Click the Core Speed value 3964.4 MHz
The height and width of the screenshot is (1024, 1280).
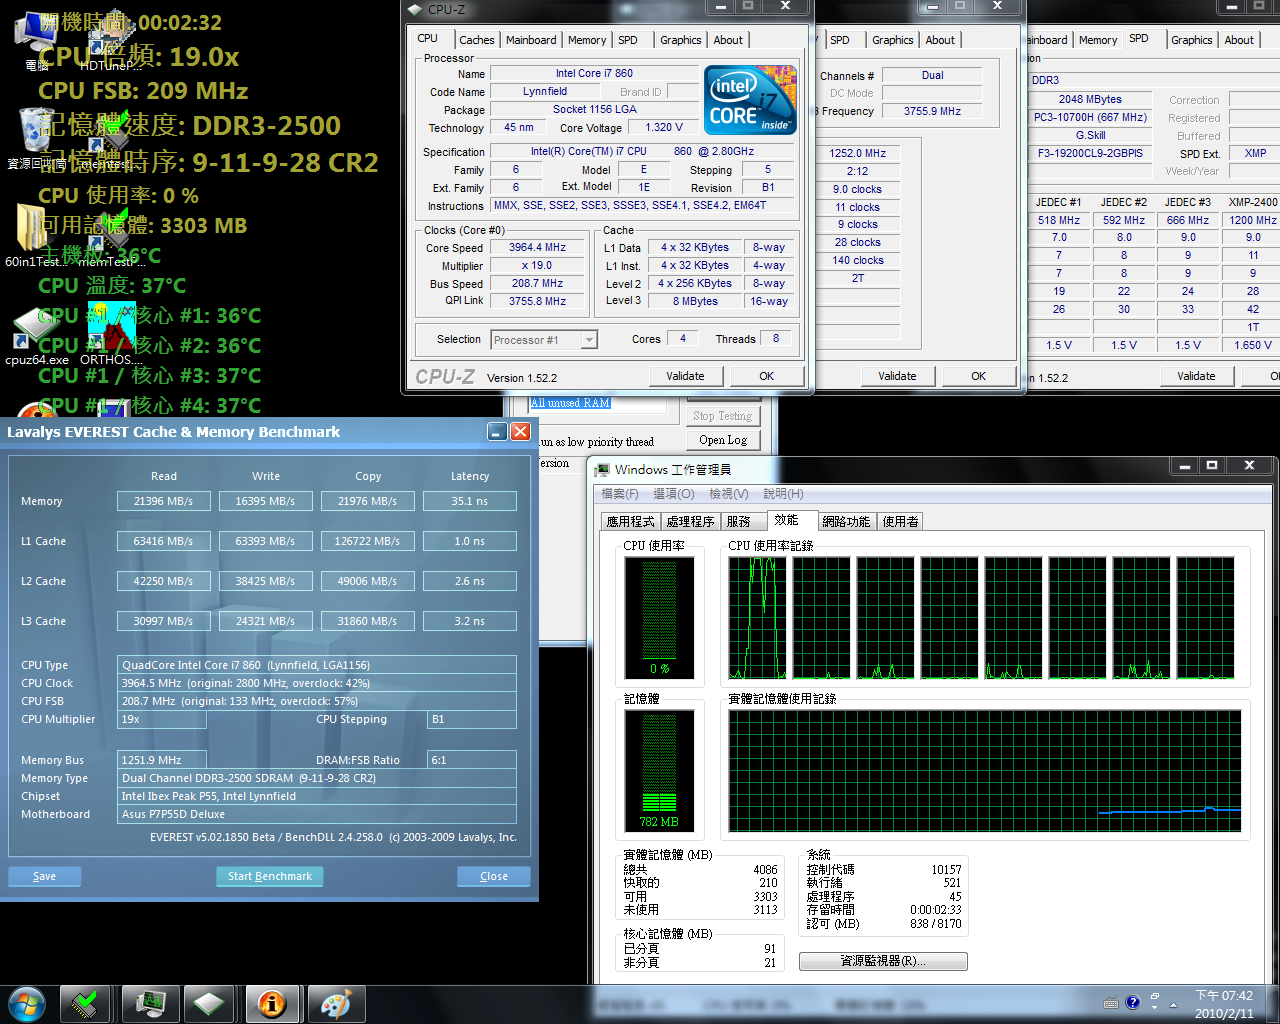537,247
